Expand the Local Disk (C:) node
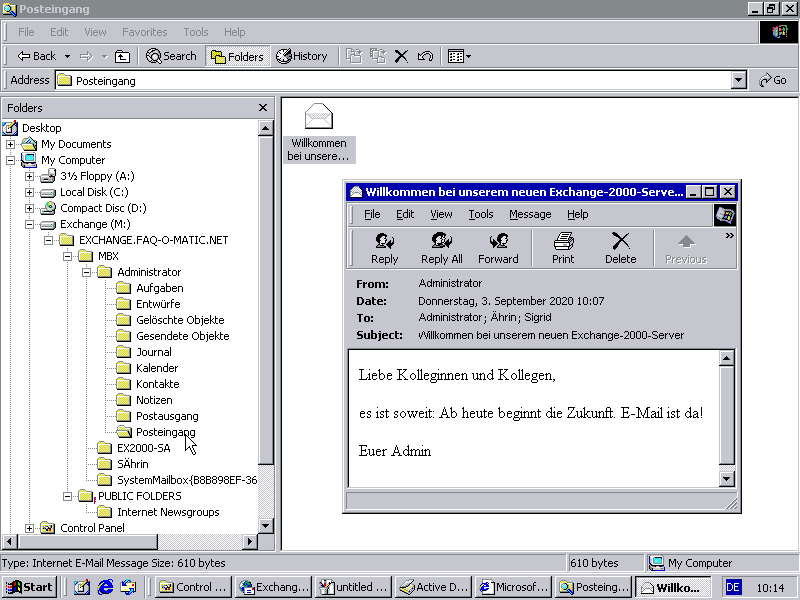The image size is (800, 600). (30, 192)
